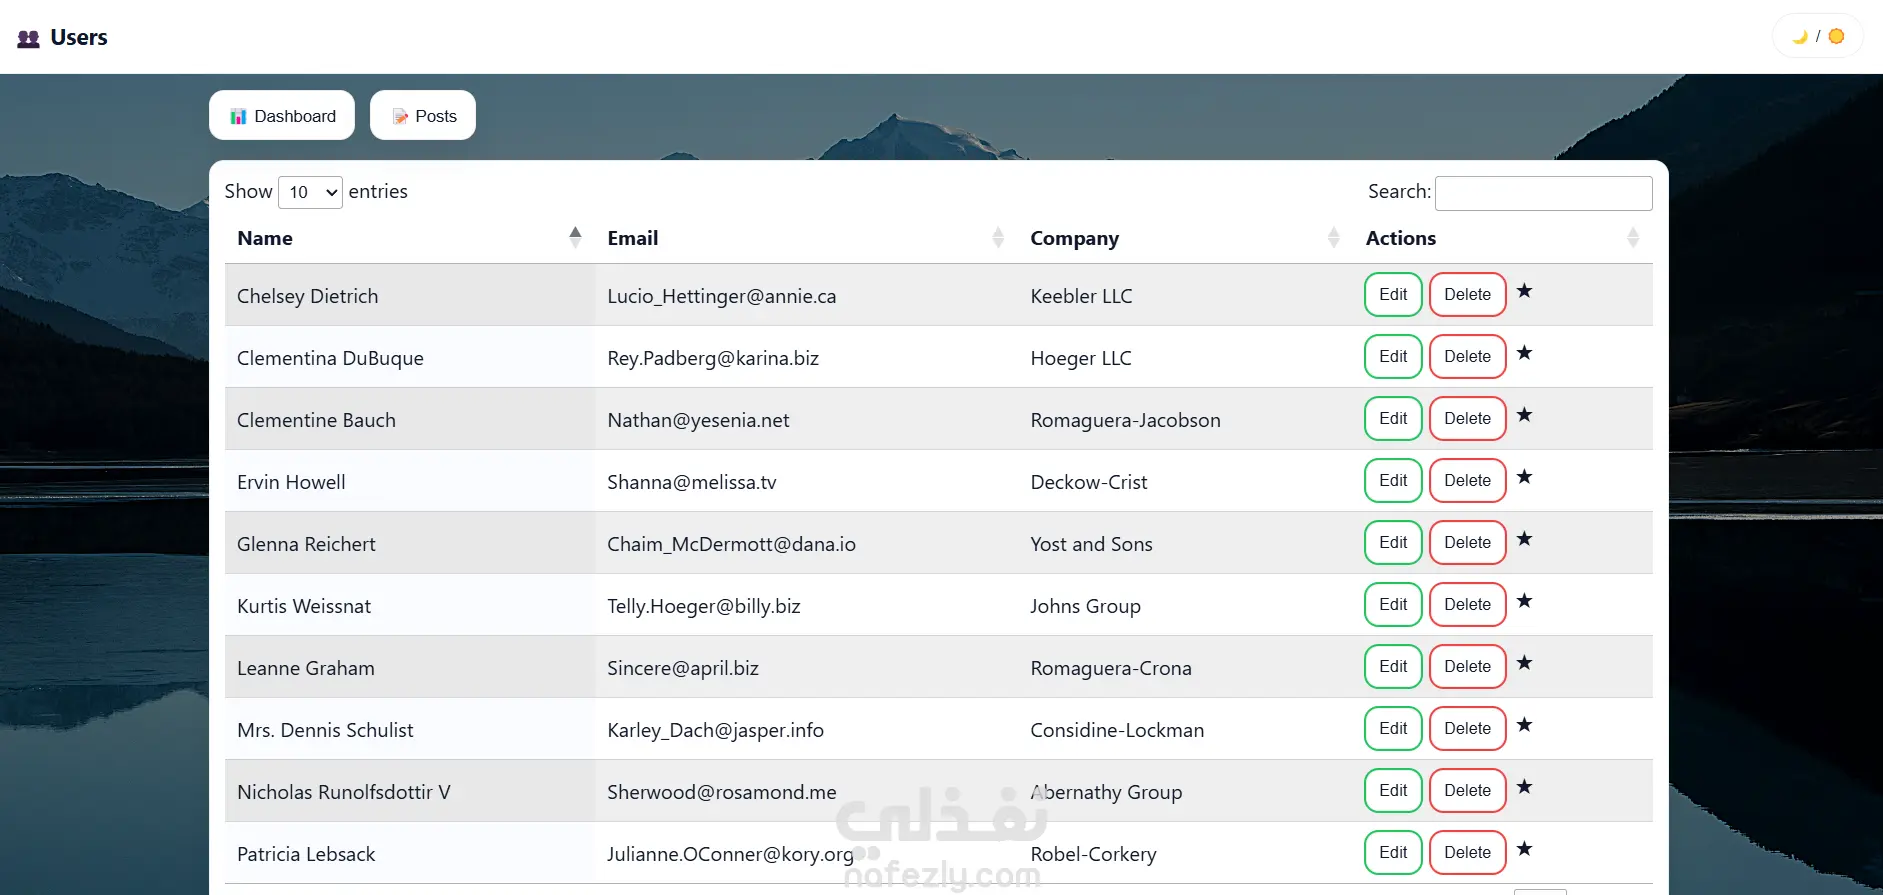Edit Mrs. Dennis Schulist's entry
1883x895 pixels.
1392,729
